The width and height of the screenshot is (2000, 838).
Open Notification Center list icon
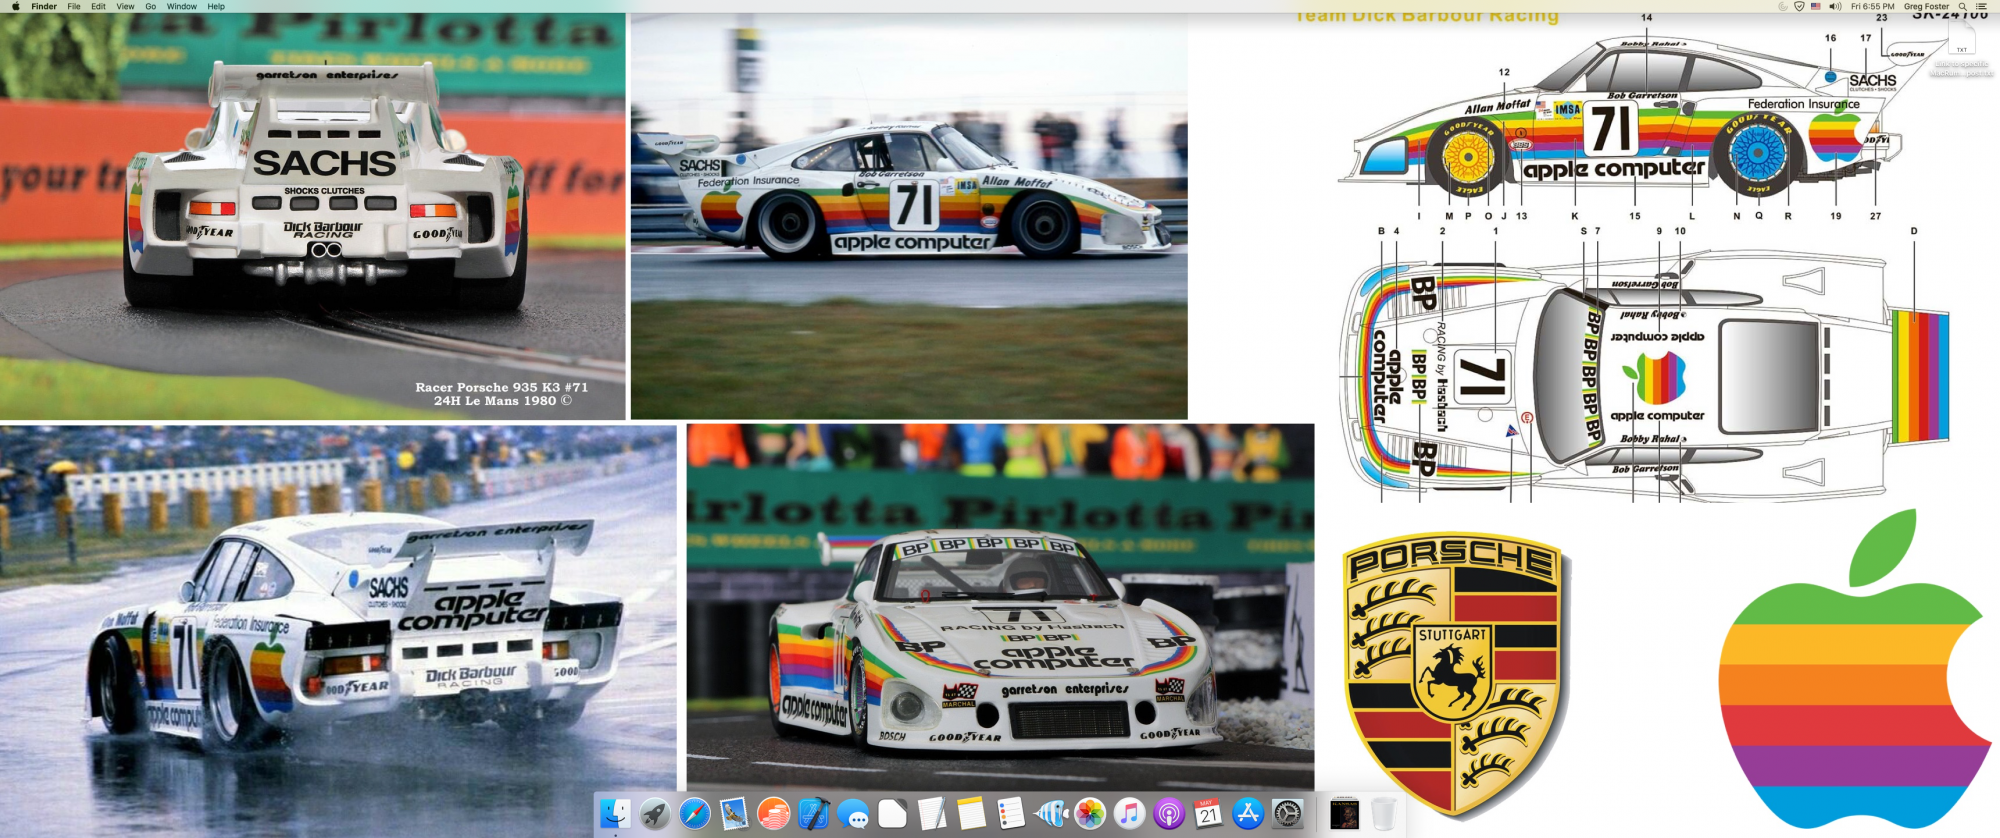coord(1982,6)
